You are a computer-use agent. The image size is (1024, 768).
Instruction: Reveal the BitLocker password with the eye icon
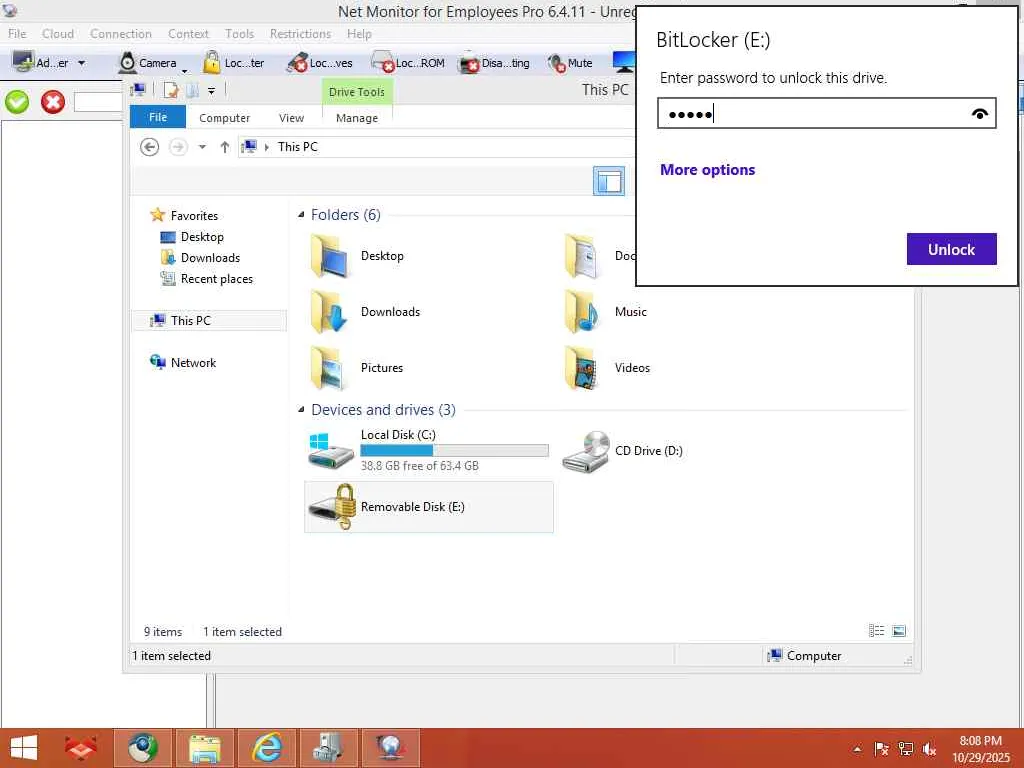pyautogui.click(x=979, y=114)
